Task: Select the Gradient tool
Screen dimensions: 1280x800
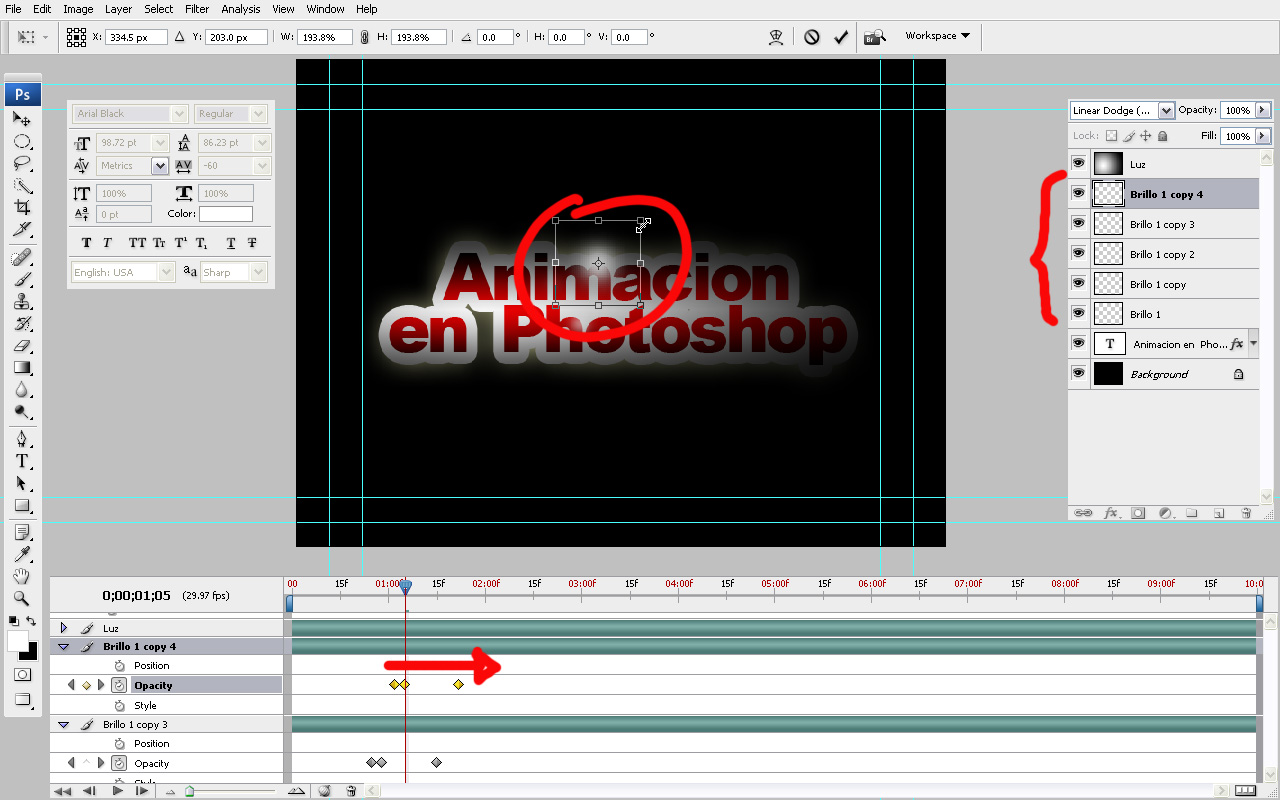Action: point(22,368)
